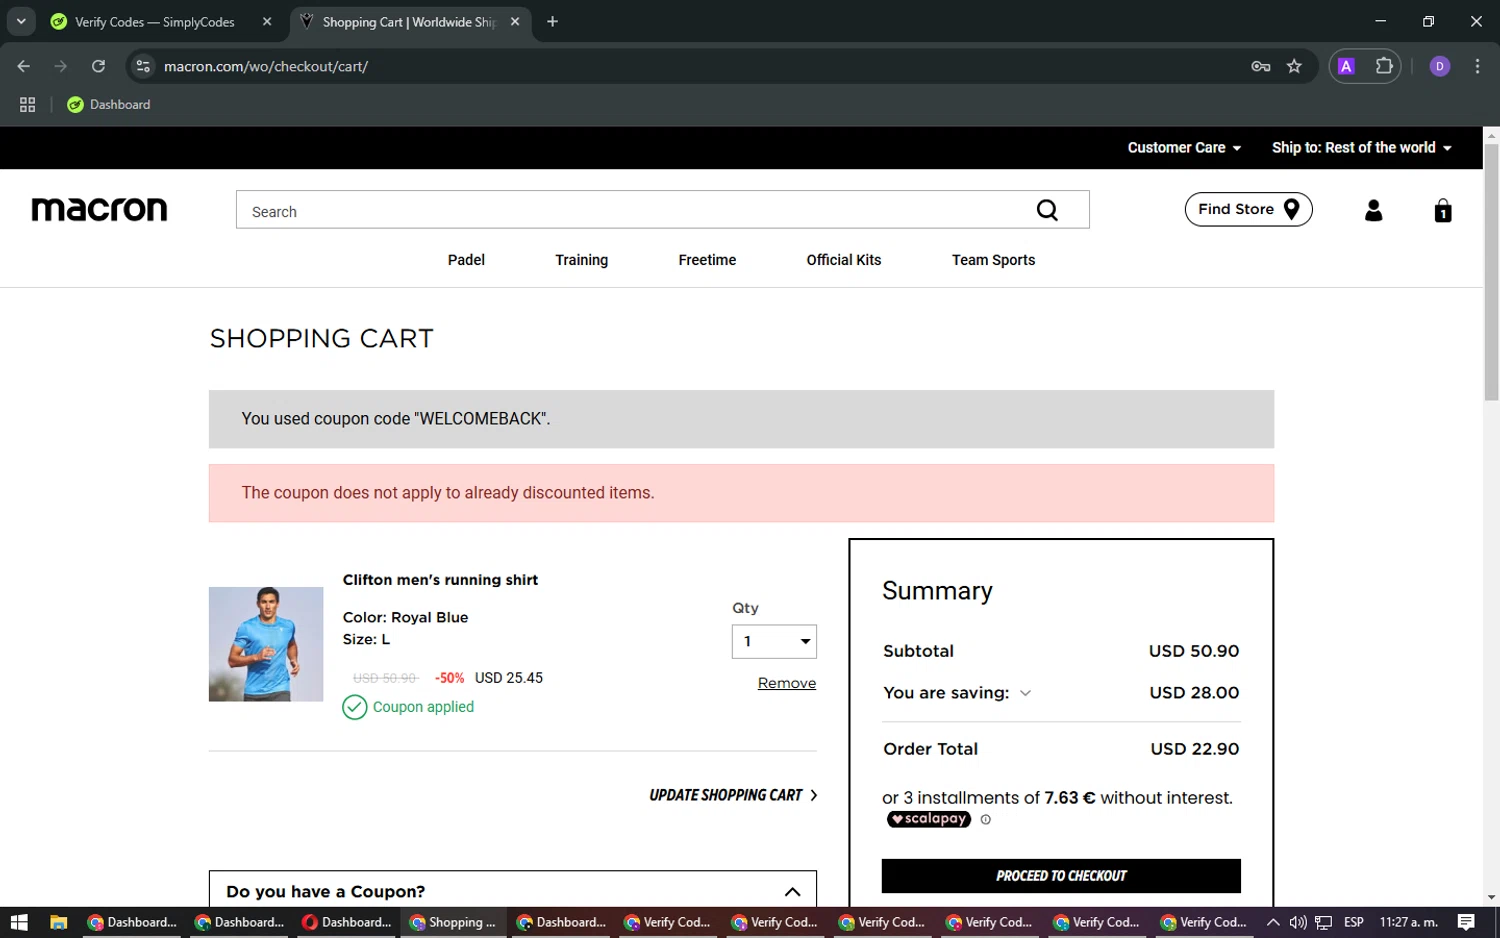Open the Official Kits menu
The height and width of the screenshot is (938, 1500).
(844, 260)
